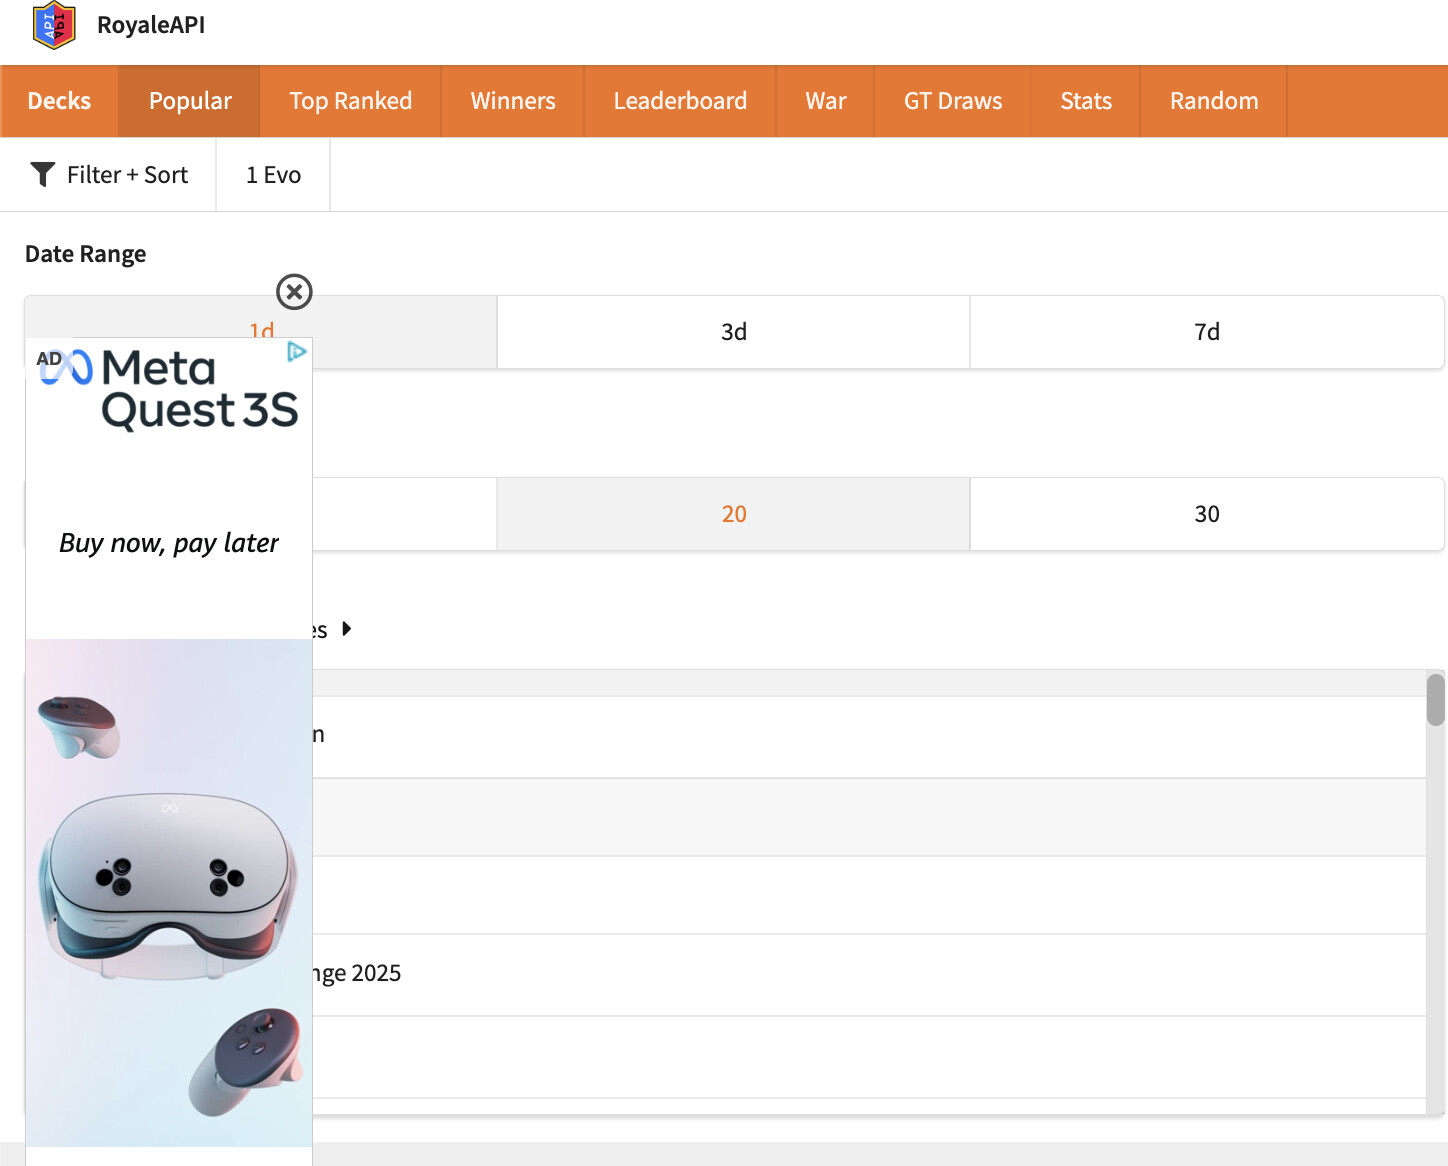
Task: Expand the section via the right-pointing arrow
Action: coord(346,629)
